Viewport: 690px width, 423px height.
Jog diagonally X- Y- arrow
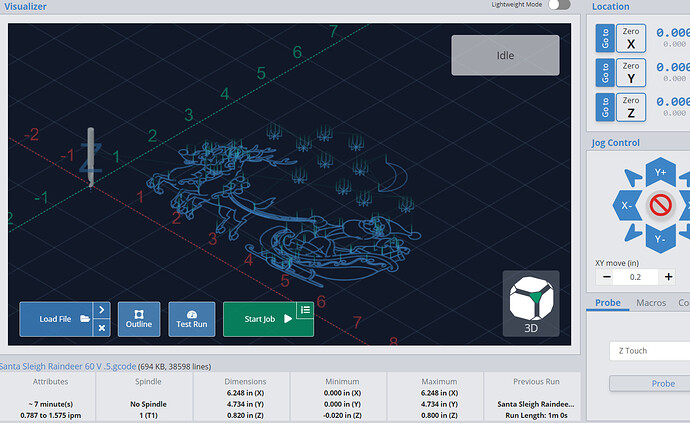click(x=633, y=233)
